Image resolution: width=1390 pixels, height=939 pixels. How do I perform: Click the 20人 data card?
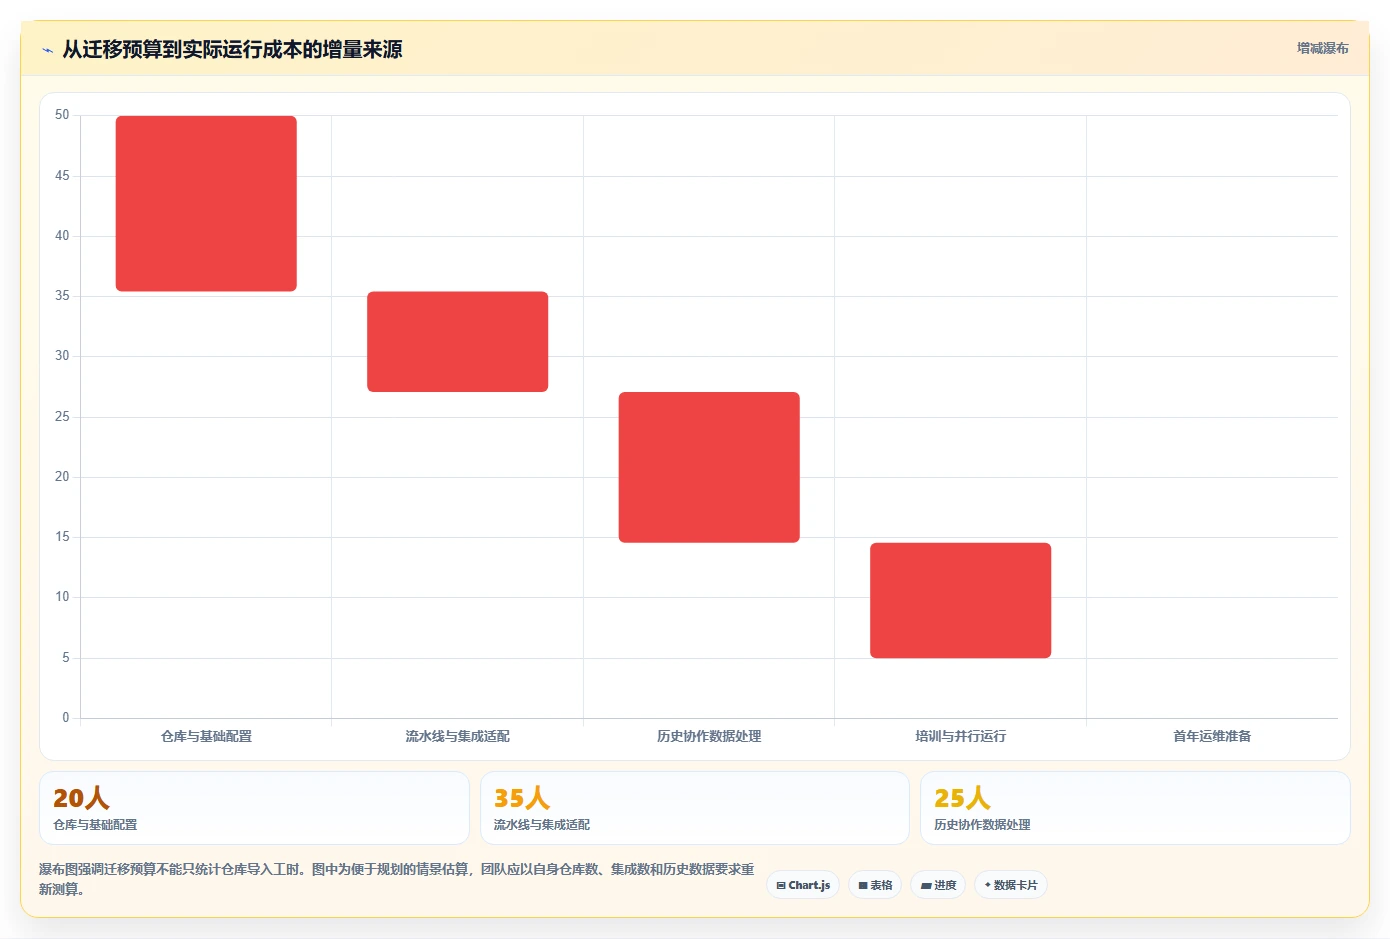254,808
